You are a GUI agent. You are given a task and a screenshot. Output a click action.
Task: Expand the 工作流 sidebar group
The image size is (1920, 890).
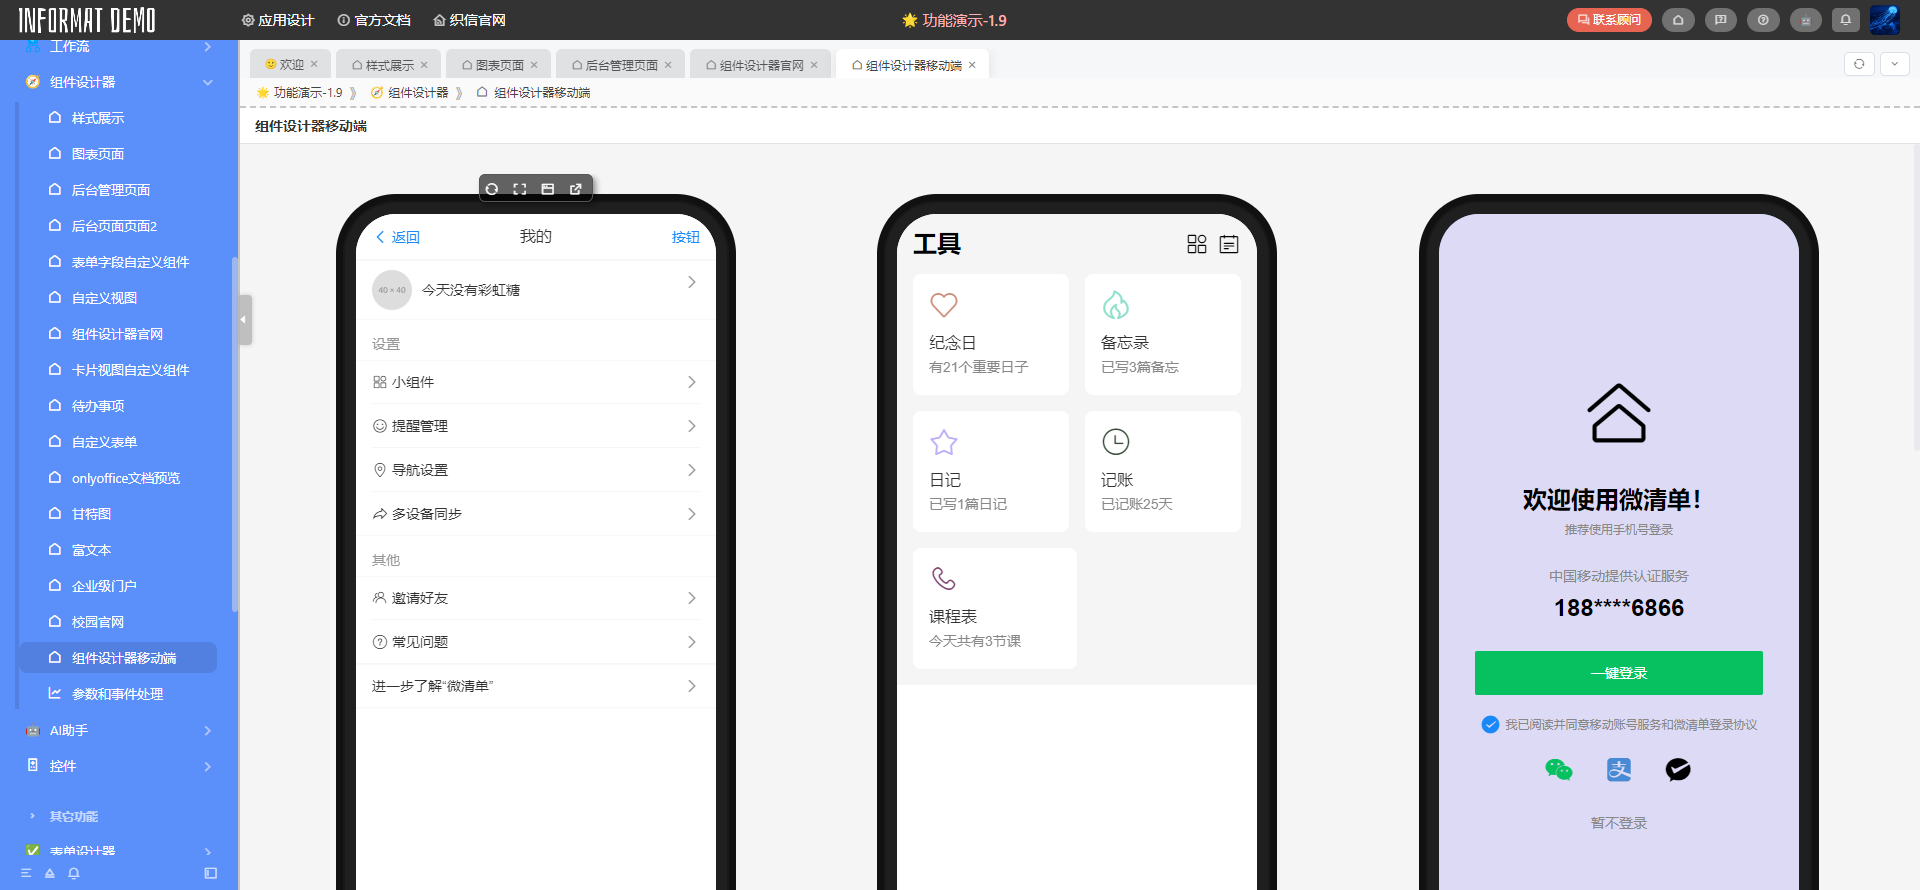[208, 47]
